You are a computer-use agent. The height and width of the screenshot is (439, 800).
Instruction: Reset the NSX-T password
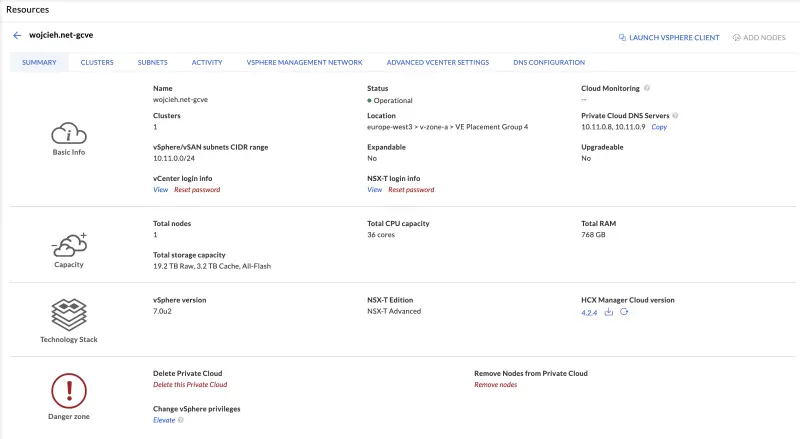(x=411, y=189)
